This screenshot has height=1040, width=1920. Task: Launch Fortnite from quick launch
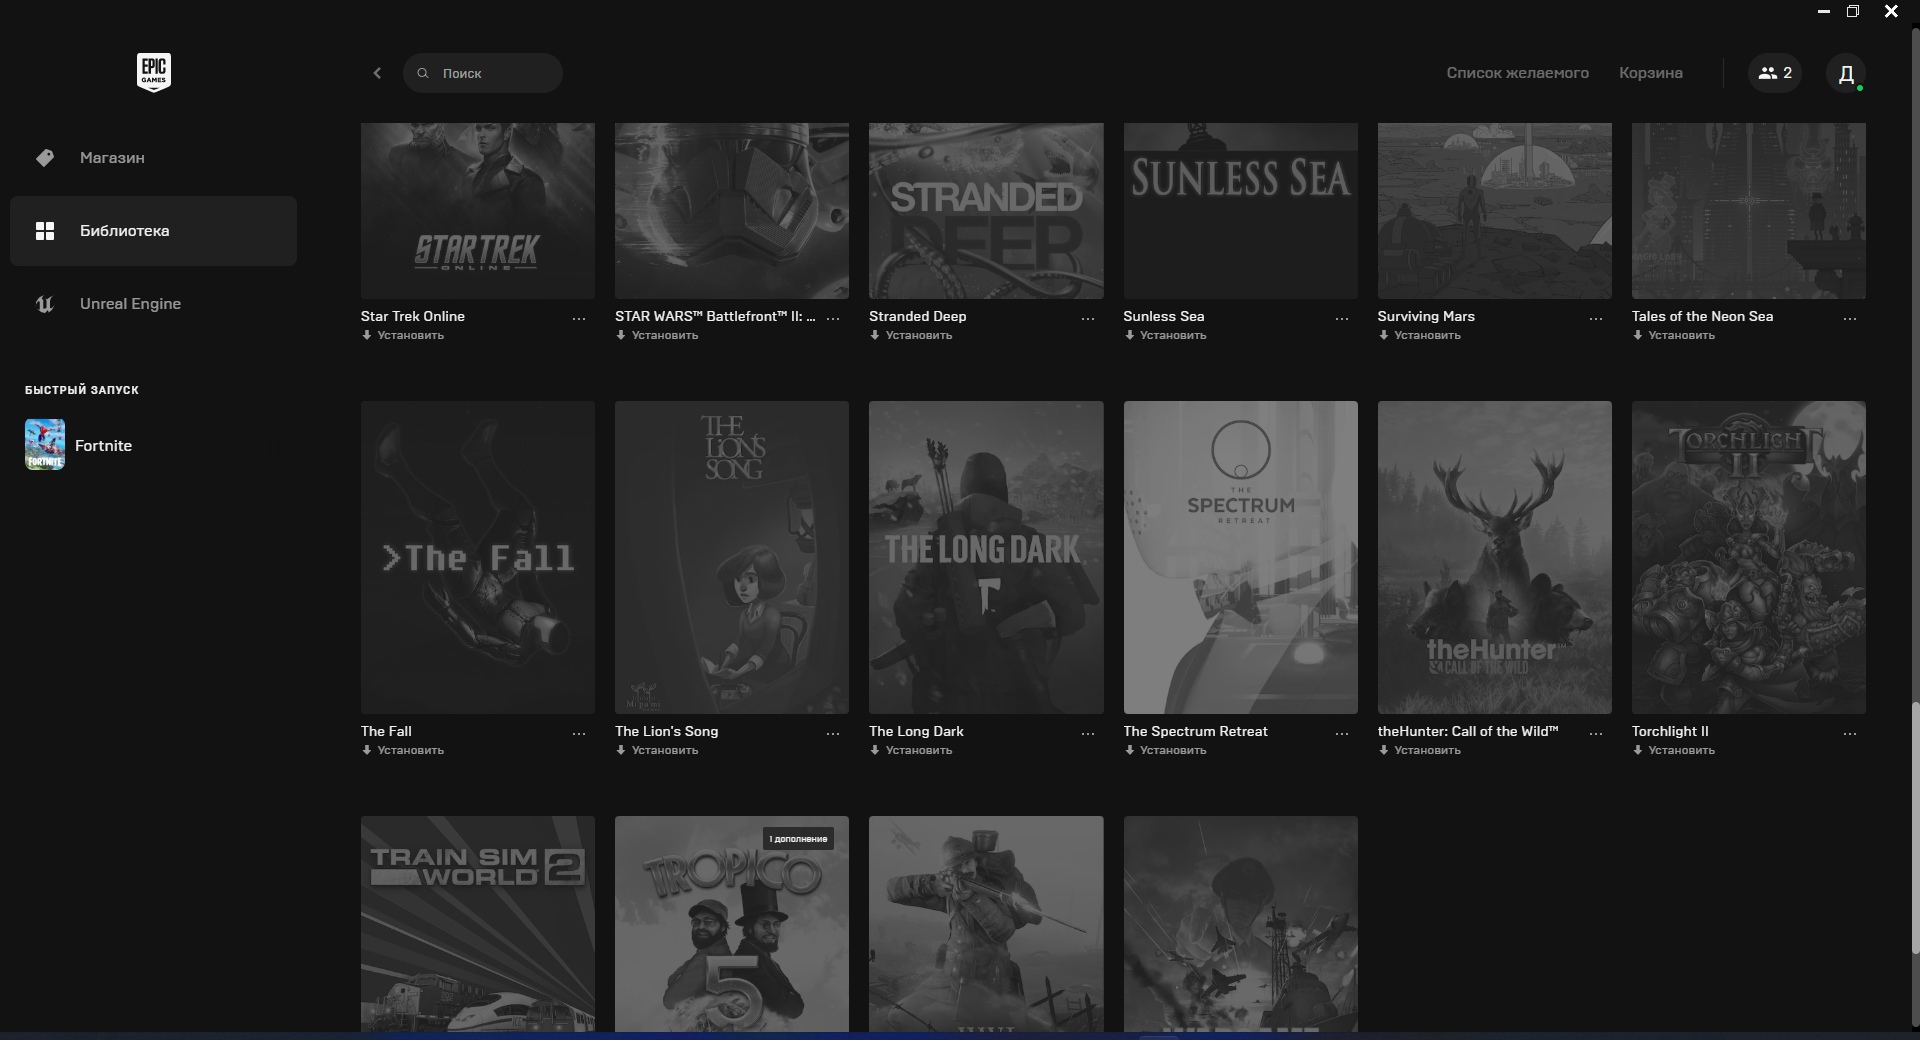coord(79,445)
